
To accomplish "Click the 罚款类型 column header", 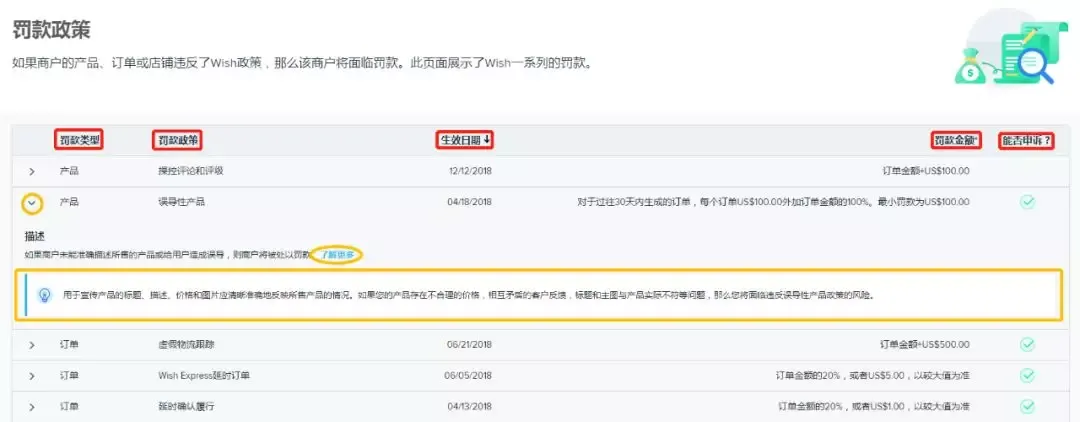I will 79,140.
